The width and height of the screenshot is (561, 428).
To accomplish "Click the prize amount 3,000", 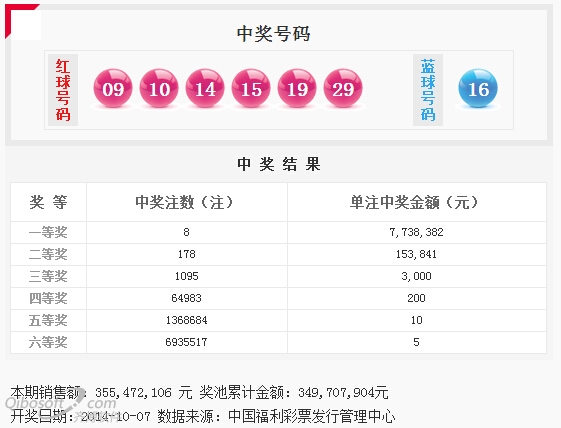I will (x=416, y=276).
